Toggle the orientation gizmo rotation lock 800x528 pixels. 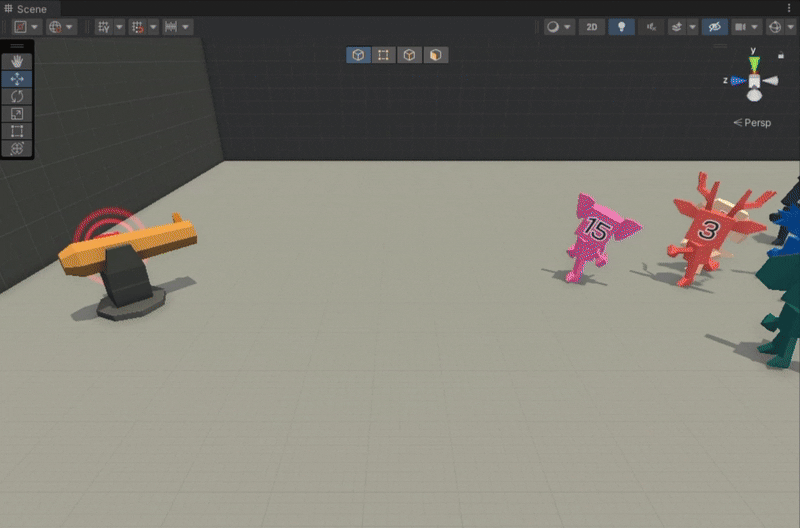tap(781, 55)
